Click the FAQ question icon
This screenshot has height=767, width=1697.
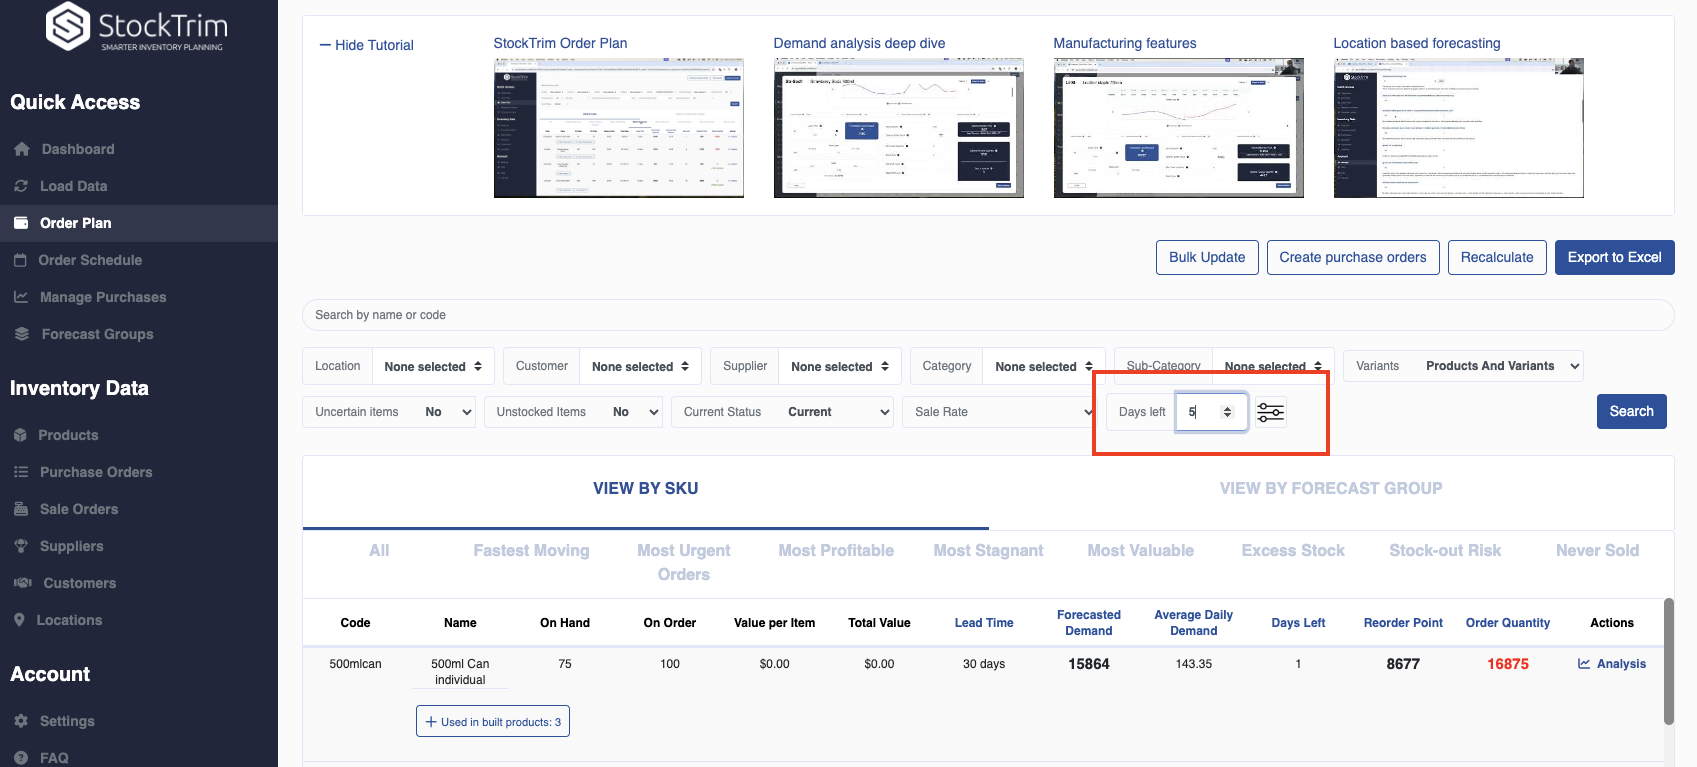pyautogui.click(x=21, y=758)
